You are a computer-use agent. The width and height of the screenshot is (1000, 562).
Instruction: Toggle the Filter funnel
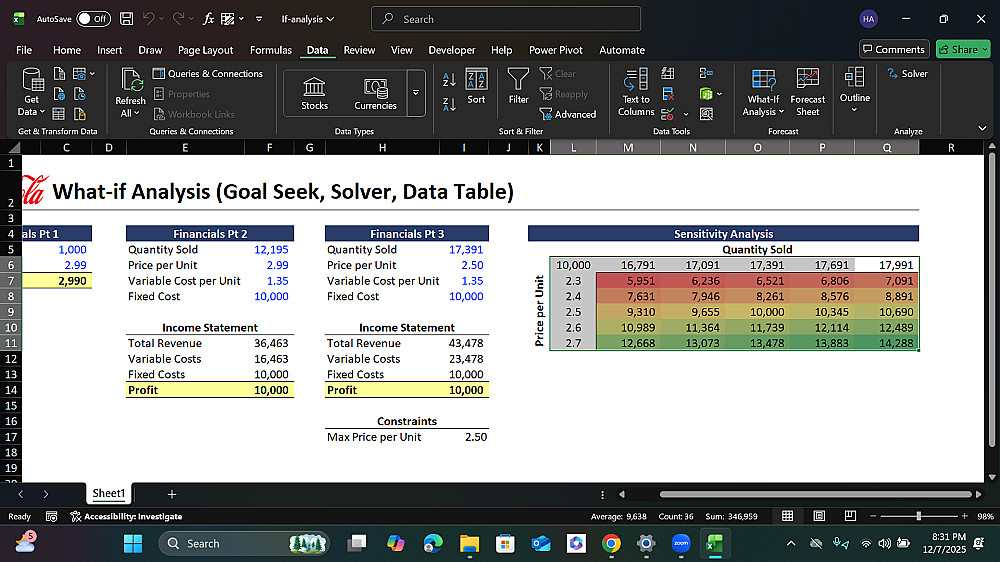(518, 86)
